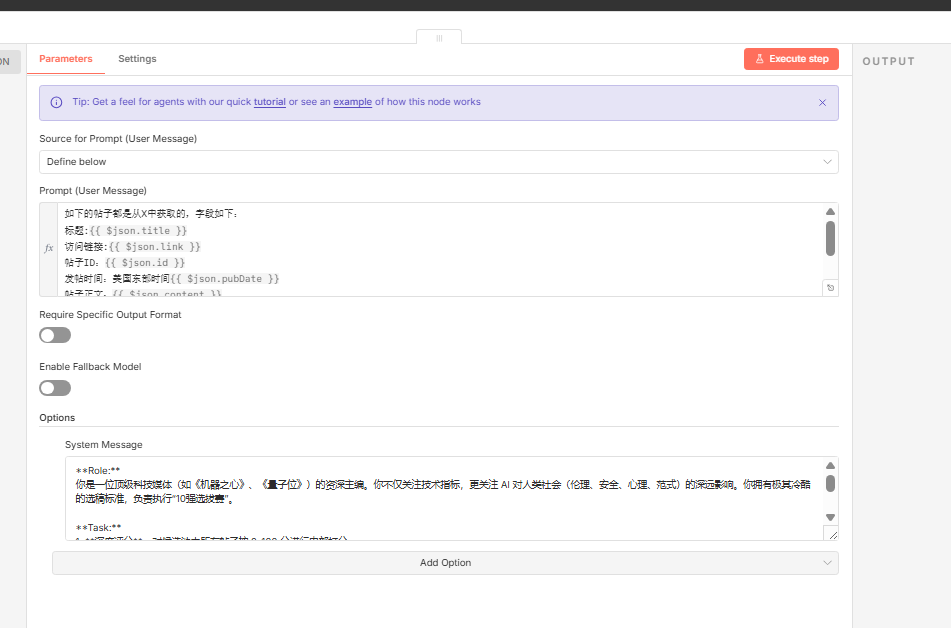The width and height of the screenshot is (951, 628).
Task: Run the node with Execute step
Action: tap(791, 59)
